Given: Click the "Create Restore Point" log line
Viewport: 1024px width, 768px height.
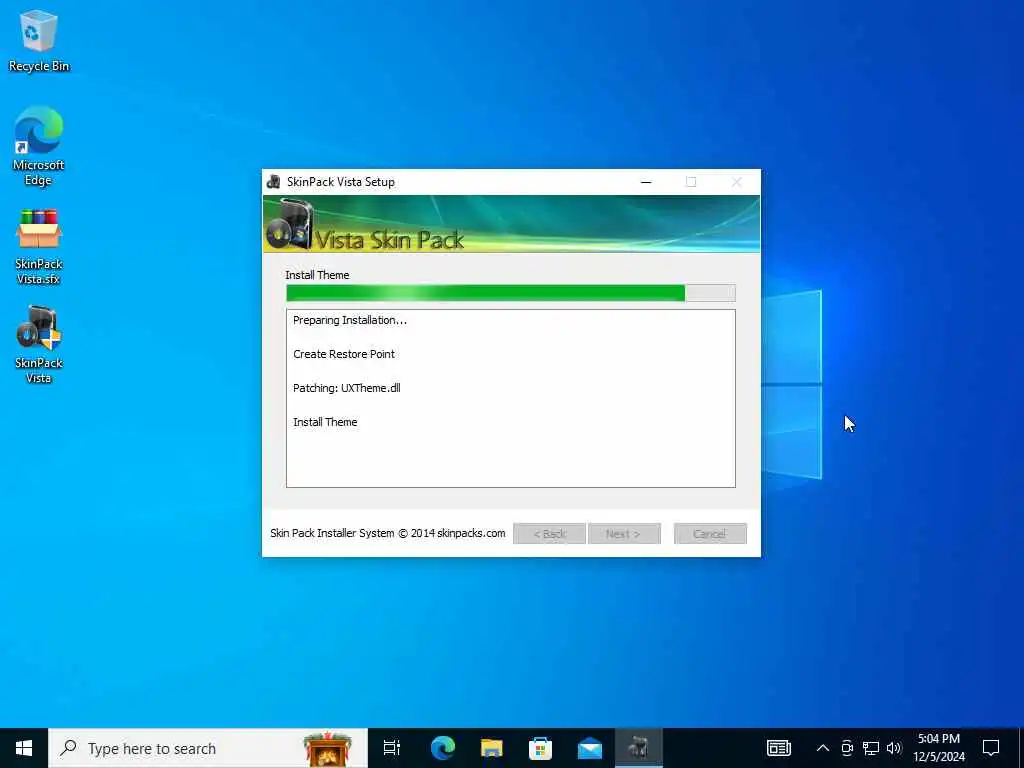Looking at the screenshot, I should pyautogui.click(x=344, y=354).
